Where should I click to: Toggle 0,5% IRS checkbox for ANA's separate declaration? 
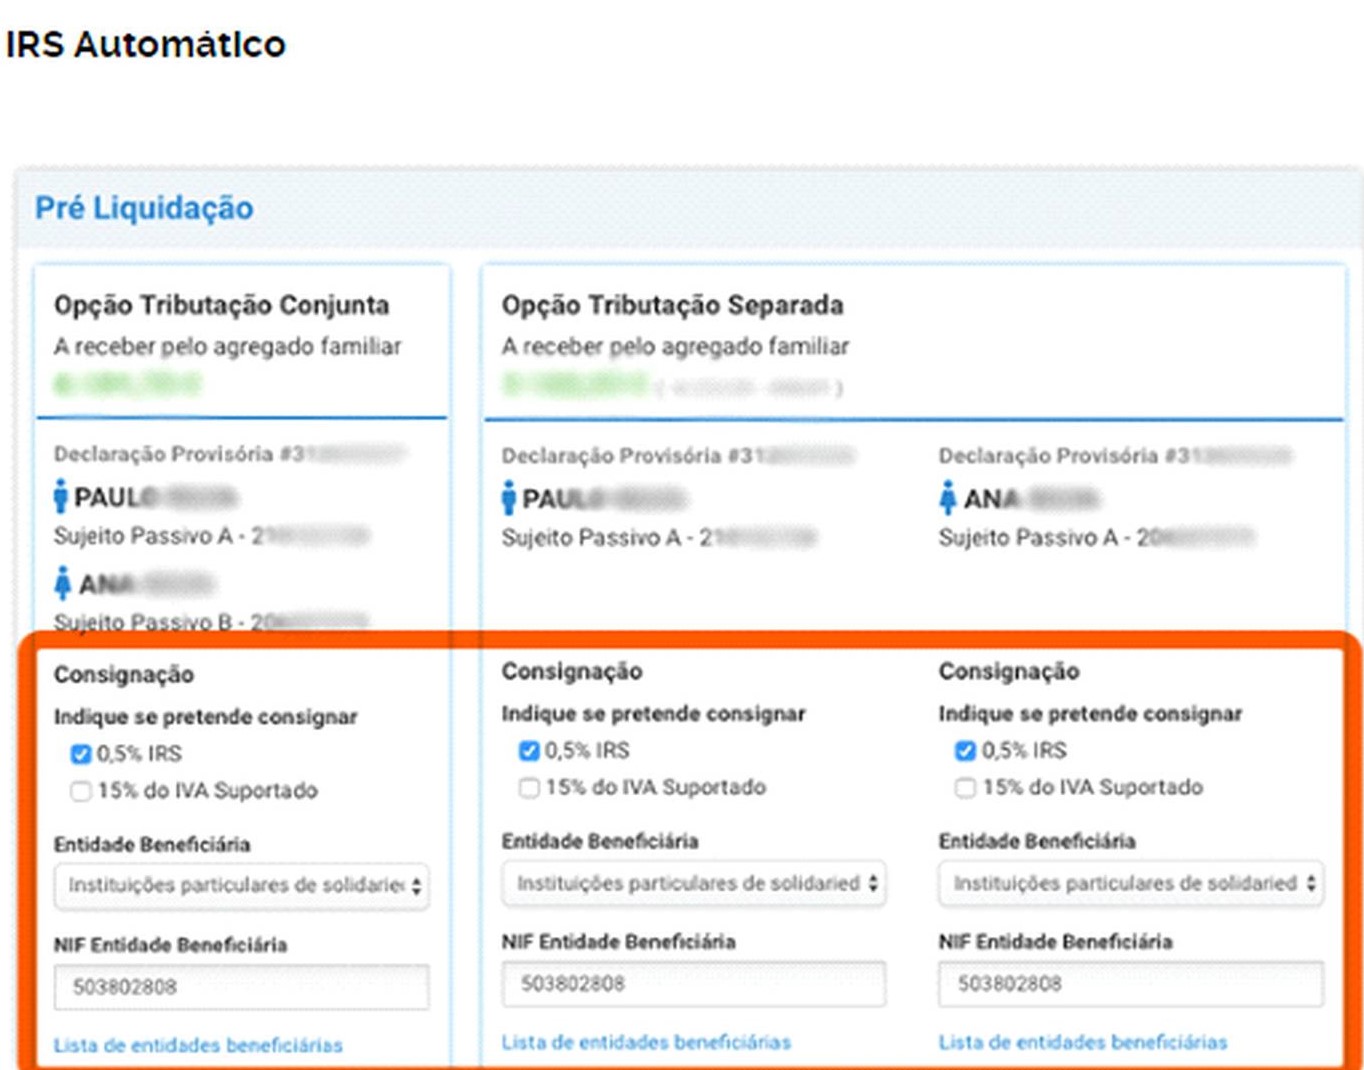click(965, 750)
